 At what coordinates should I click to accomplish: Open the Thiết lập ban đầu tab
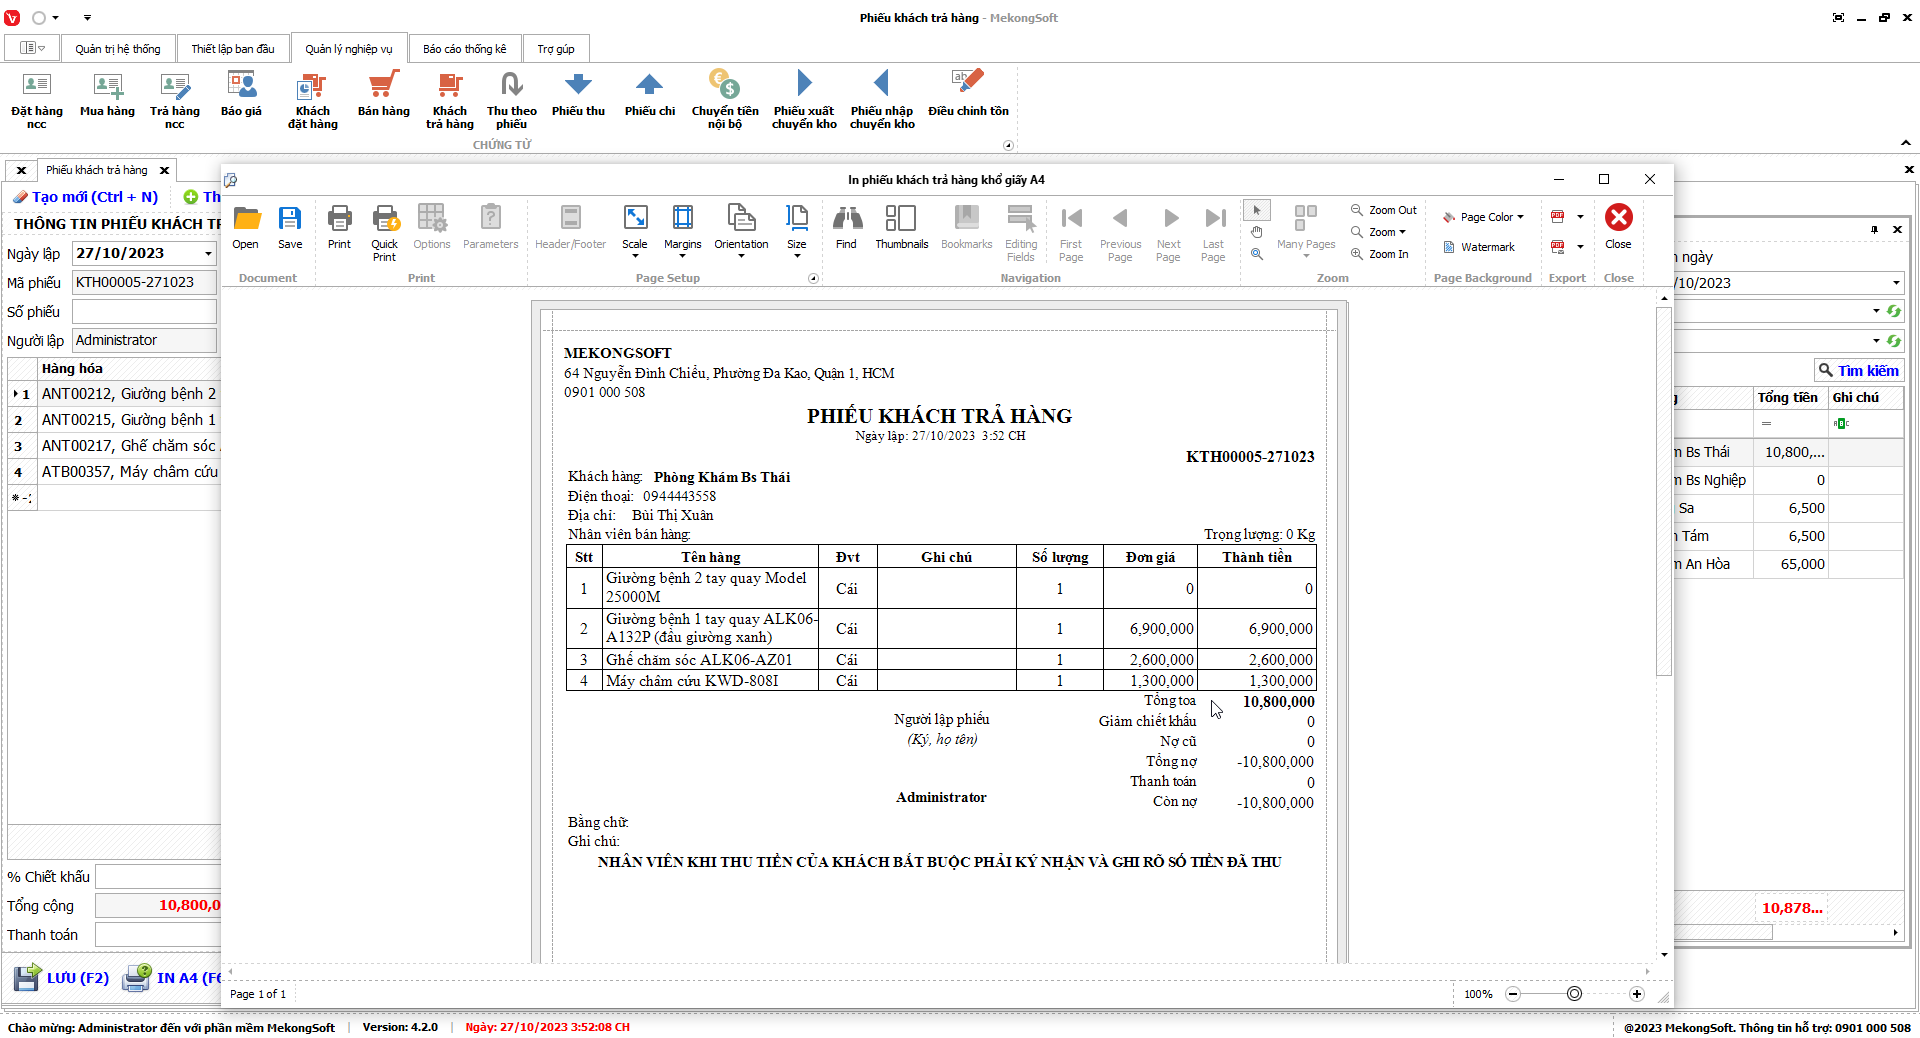[233, 49]
